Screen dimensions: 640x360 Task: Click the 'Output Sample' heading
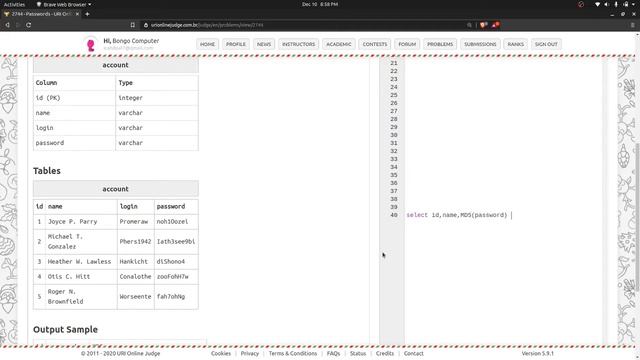65,329
